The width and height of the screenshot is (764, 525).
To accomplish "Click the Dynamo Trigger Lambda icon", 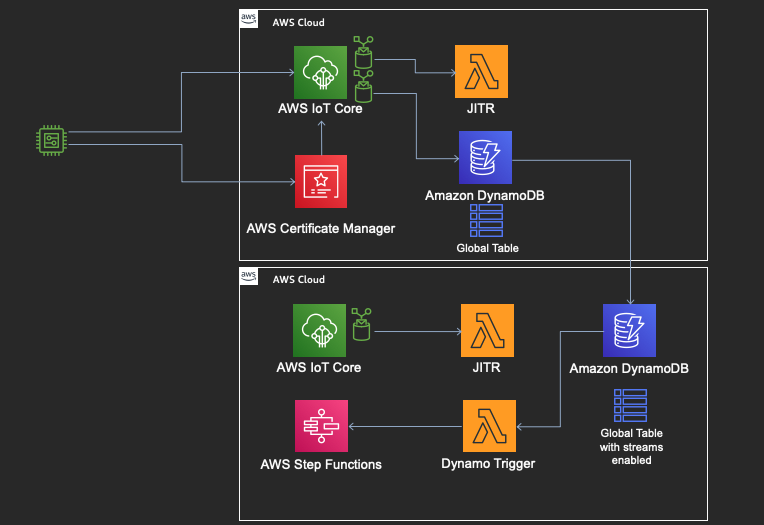I will tap(489, 426).
